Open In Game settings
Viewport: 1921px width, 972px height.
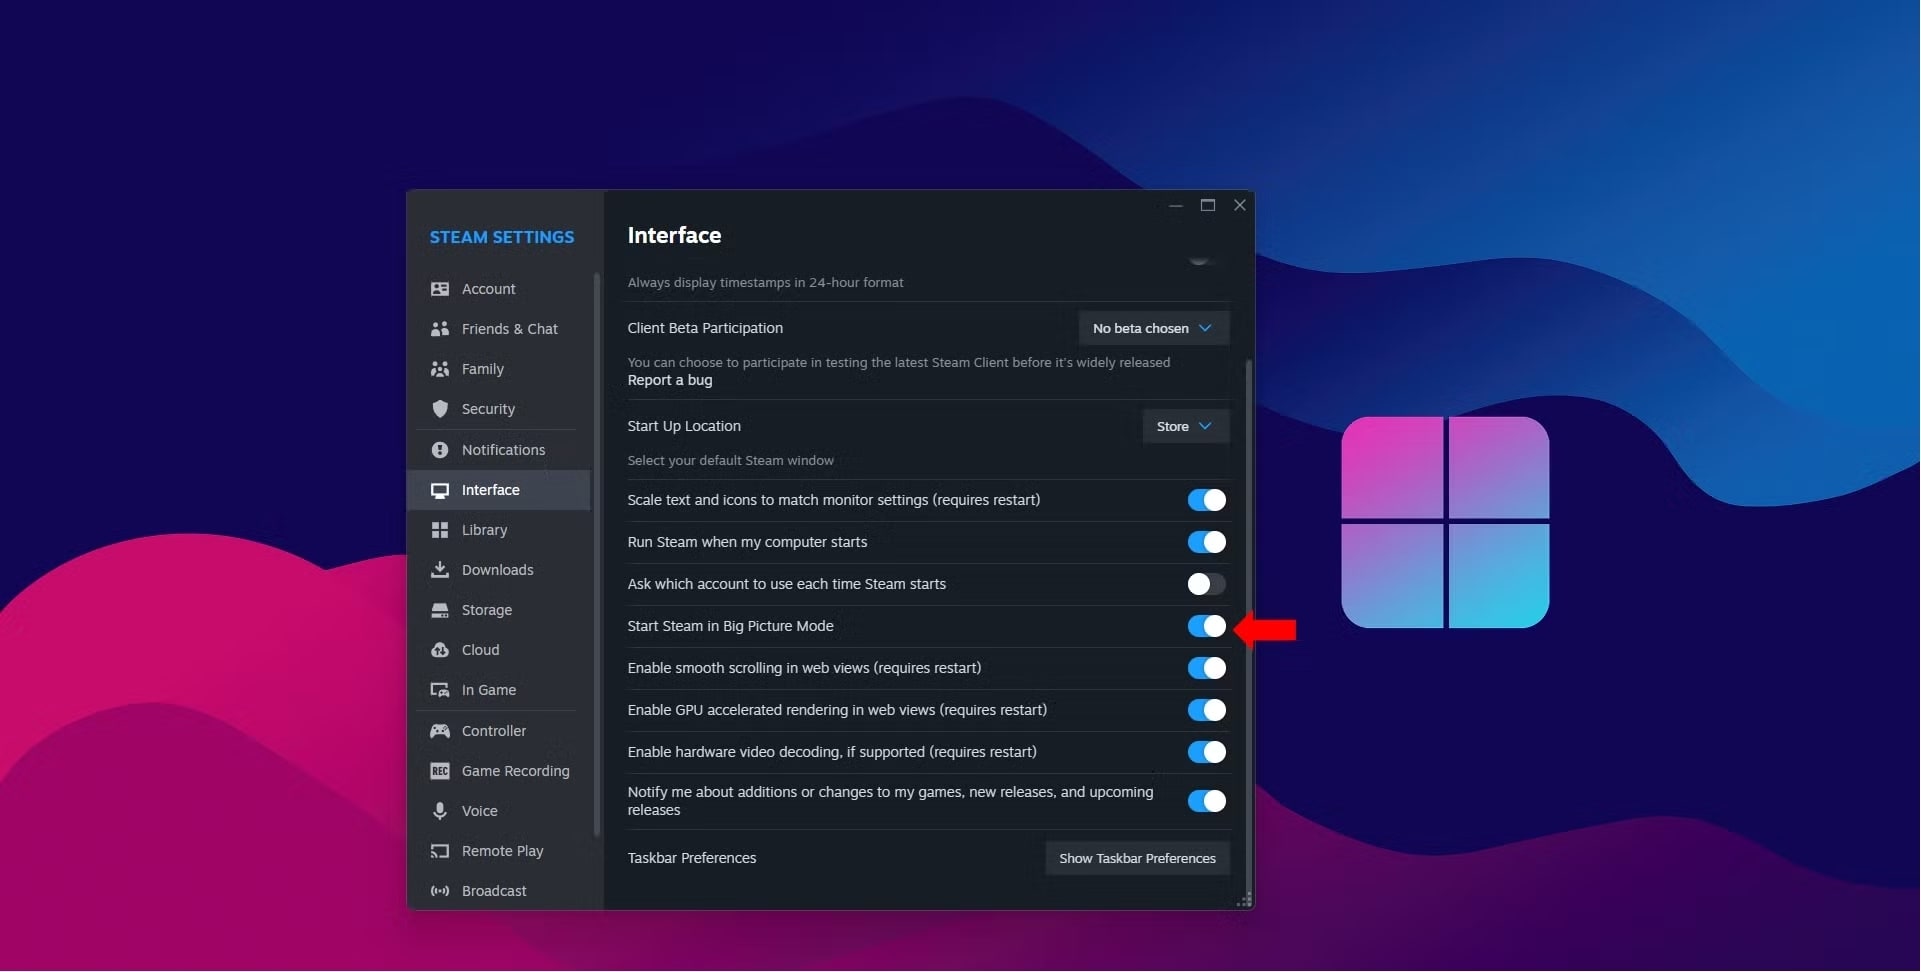[x=499, y=690]
